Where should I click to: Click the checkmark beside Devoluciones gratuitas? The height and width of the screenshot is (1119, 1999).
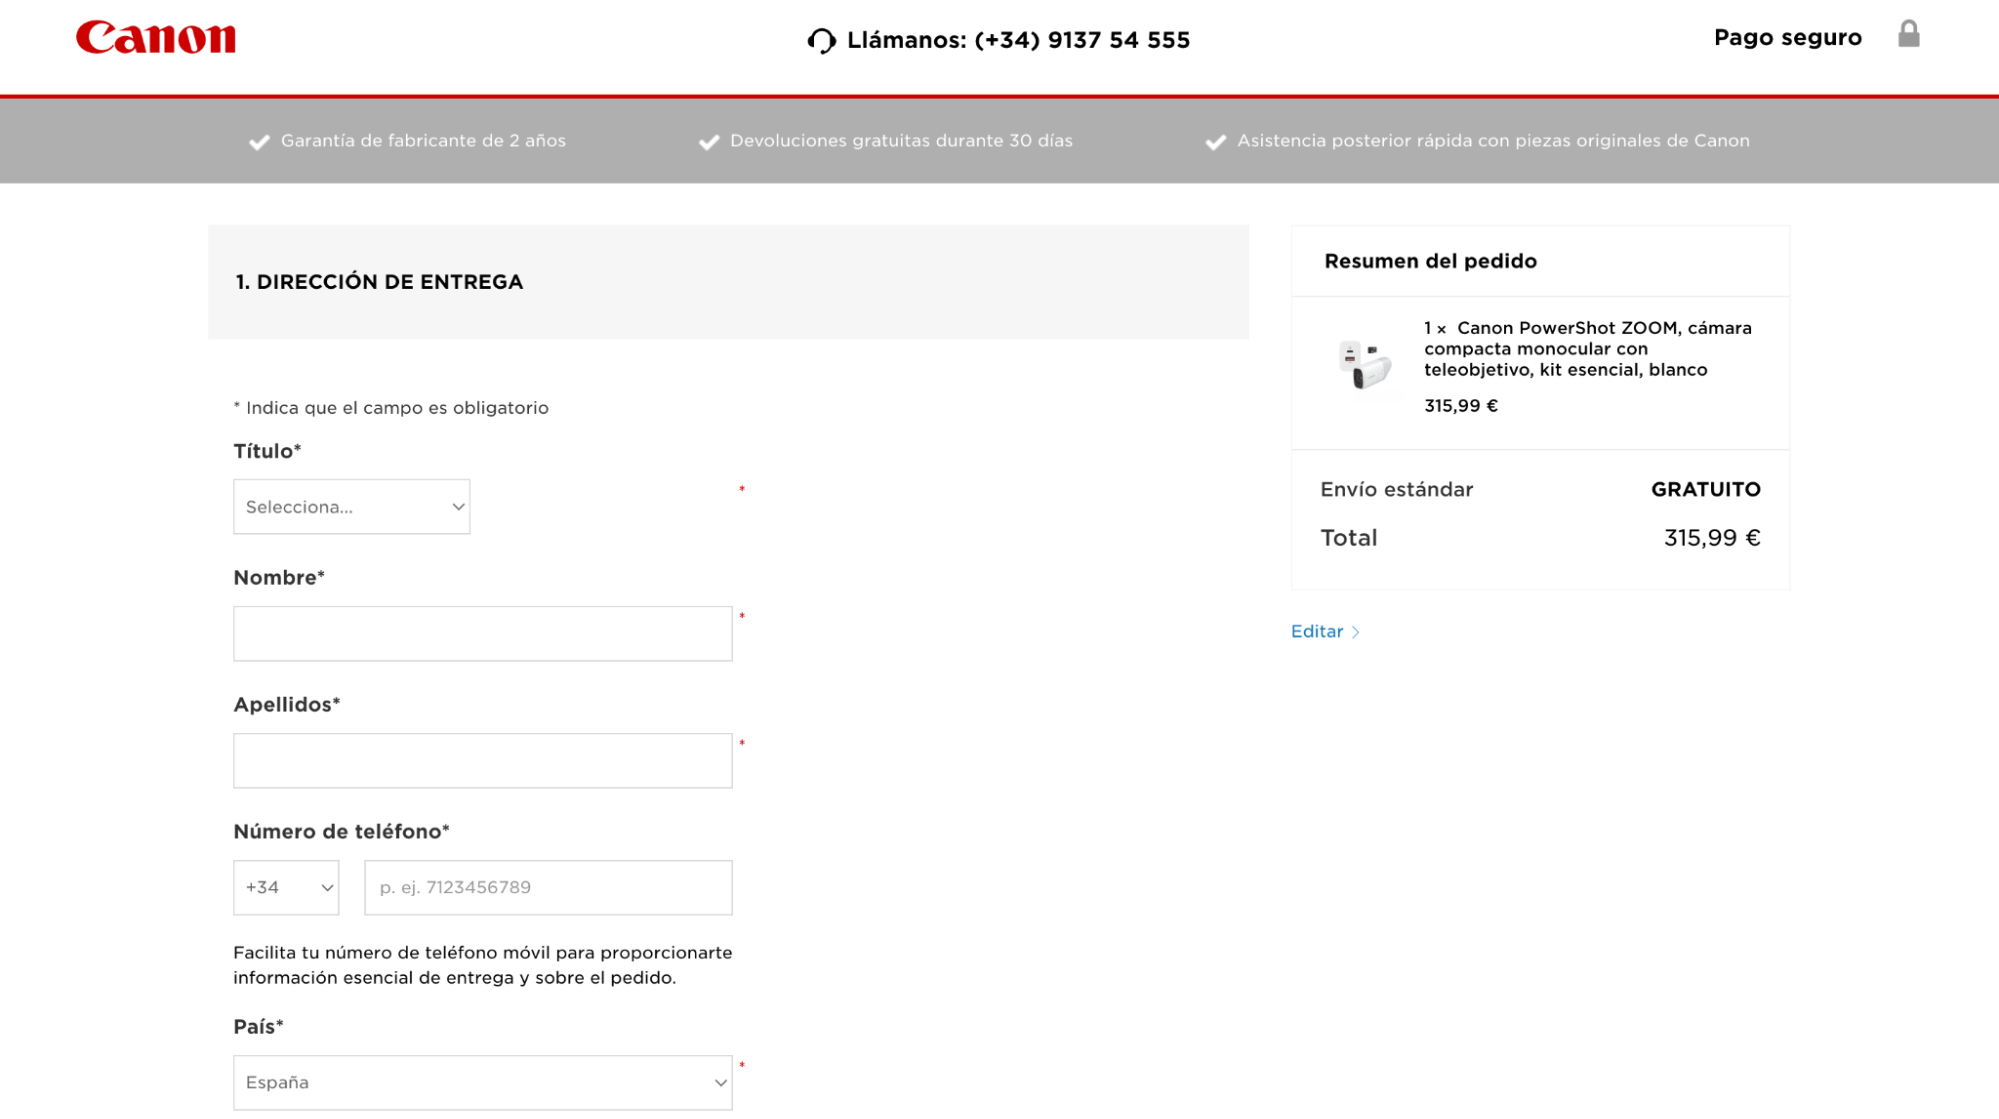(x=709, y=142)
